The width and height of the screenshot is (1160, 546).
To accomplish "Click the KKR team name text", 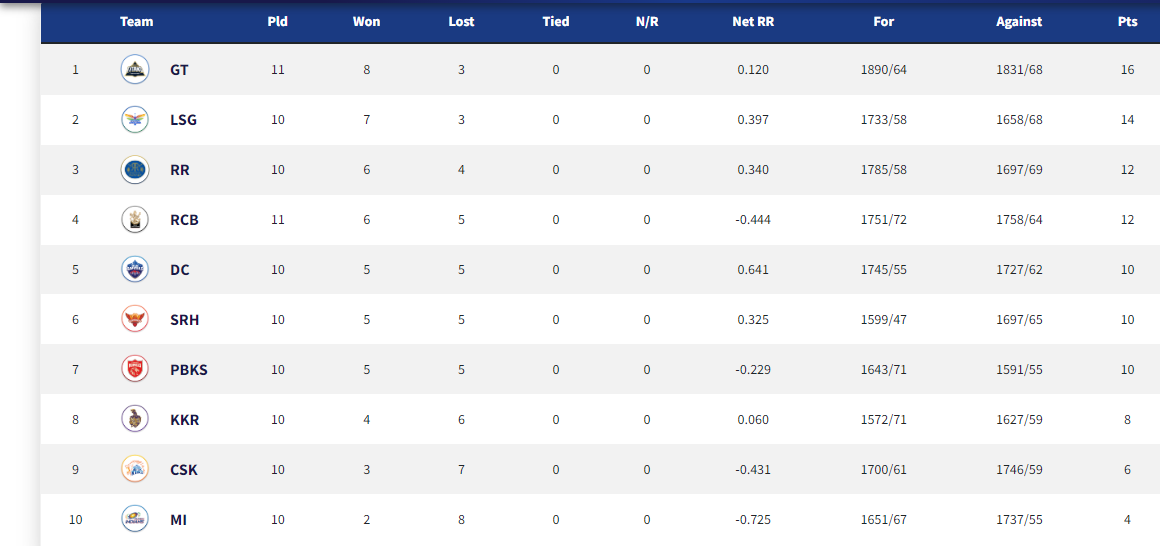I will point(184,419).
